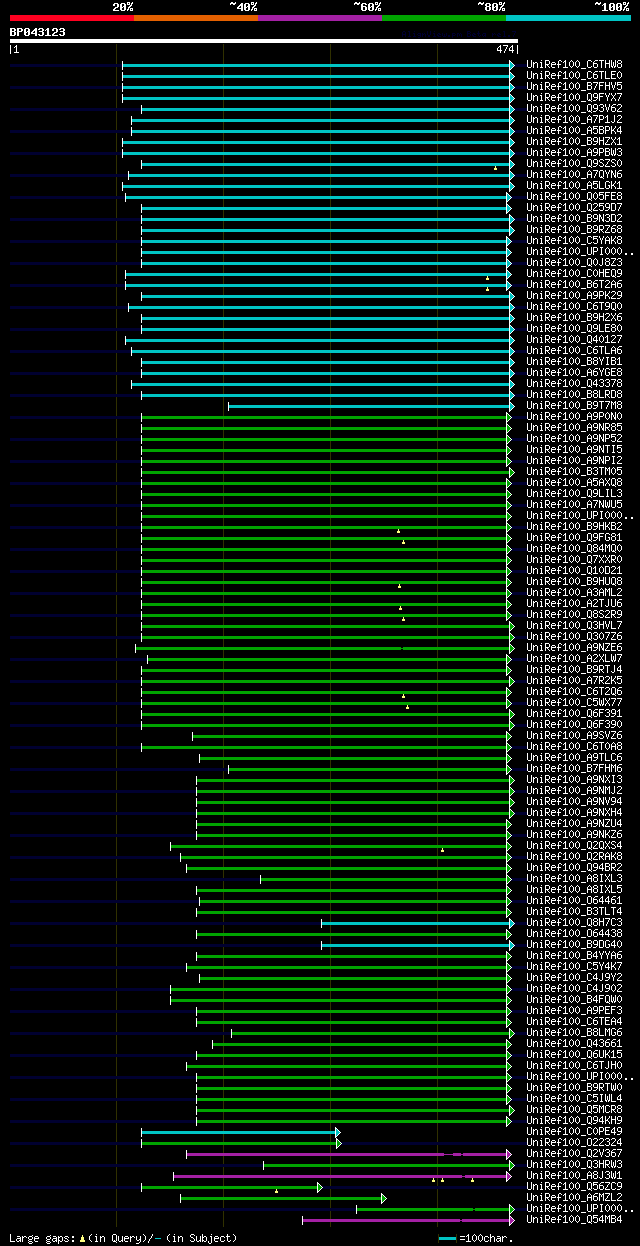Click the UniRef100_Q94BR2 label

pyautogui.click(x=574, y=867)
